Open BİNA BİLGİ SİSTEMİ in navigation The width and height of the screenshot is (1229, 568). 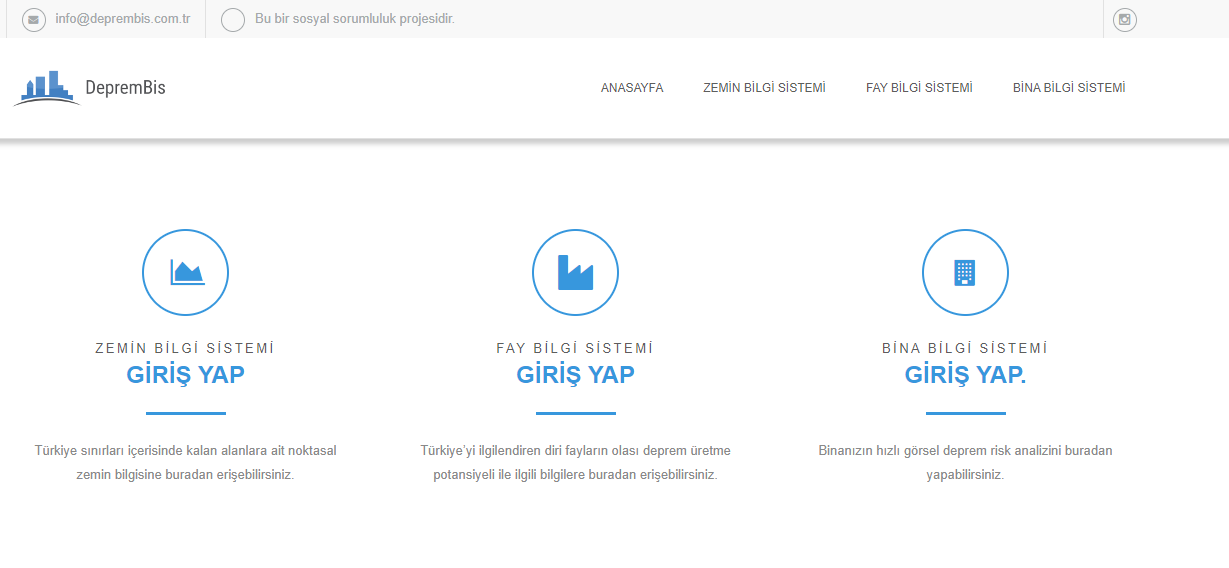[1069, 88]
